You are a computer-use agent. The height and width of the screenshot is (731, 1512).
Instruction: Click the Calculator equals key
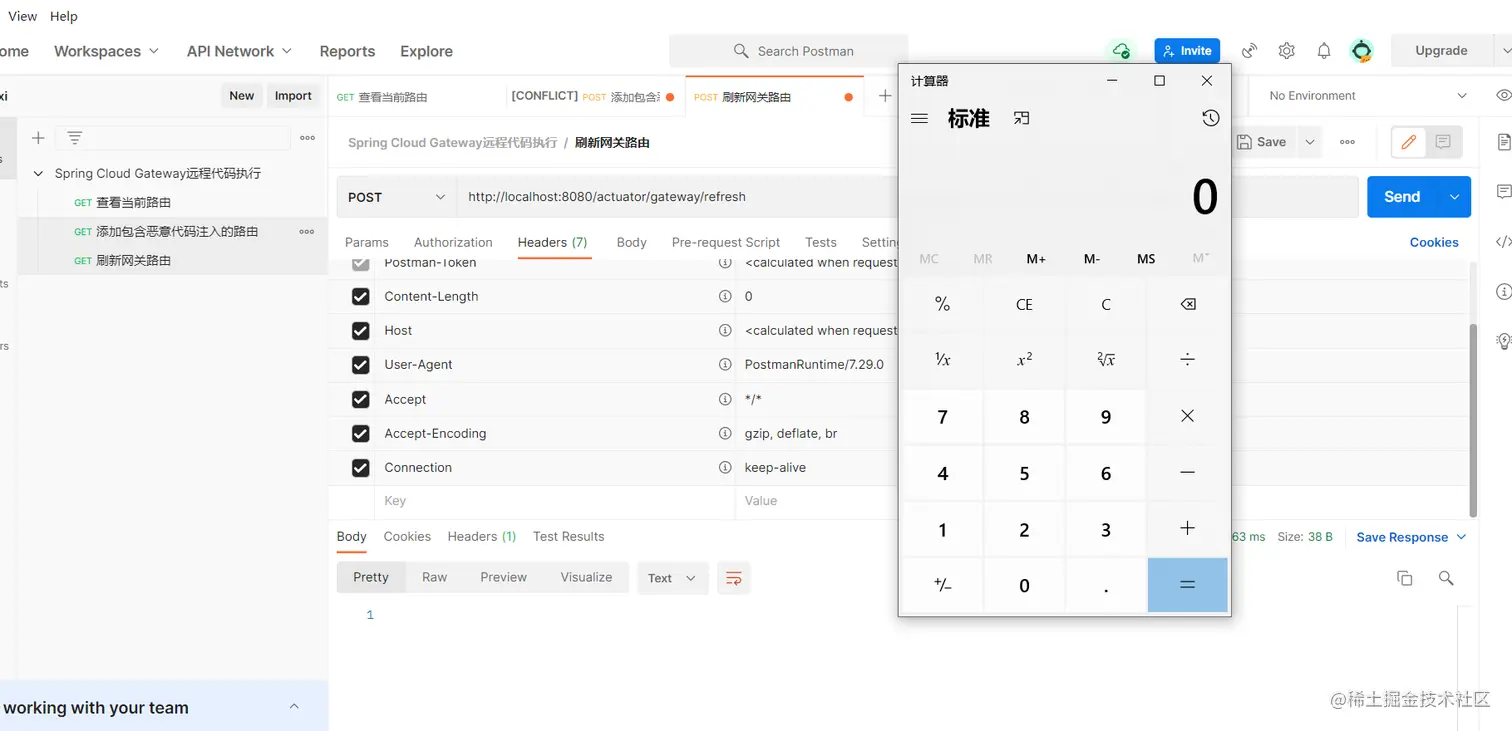(1187, 585)
